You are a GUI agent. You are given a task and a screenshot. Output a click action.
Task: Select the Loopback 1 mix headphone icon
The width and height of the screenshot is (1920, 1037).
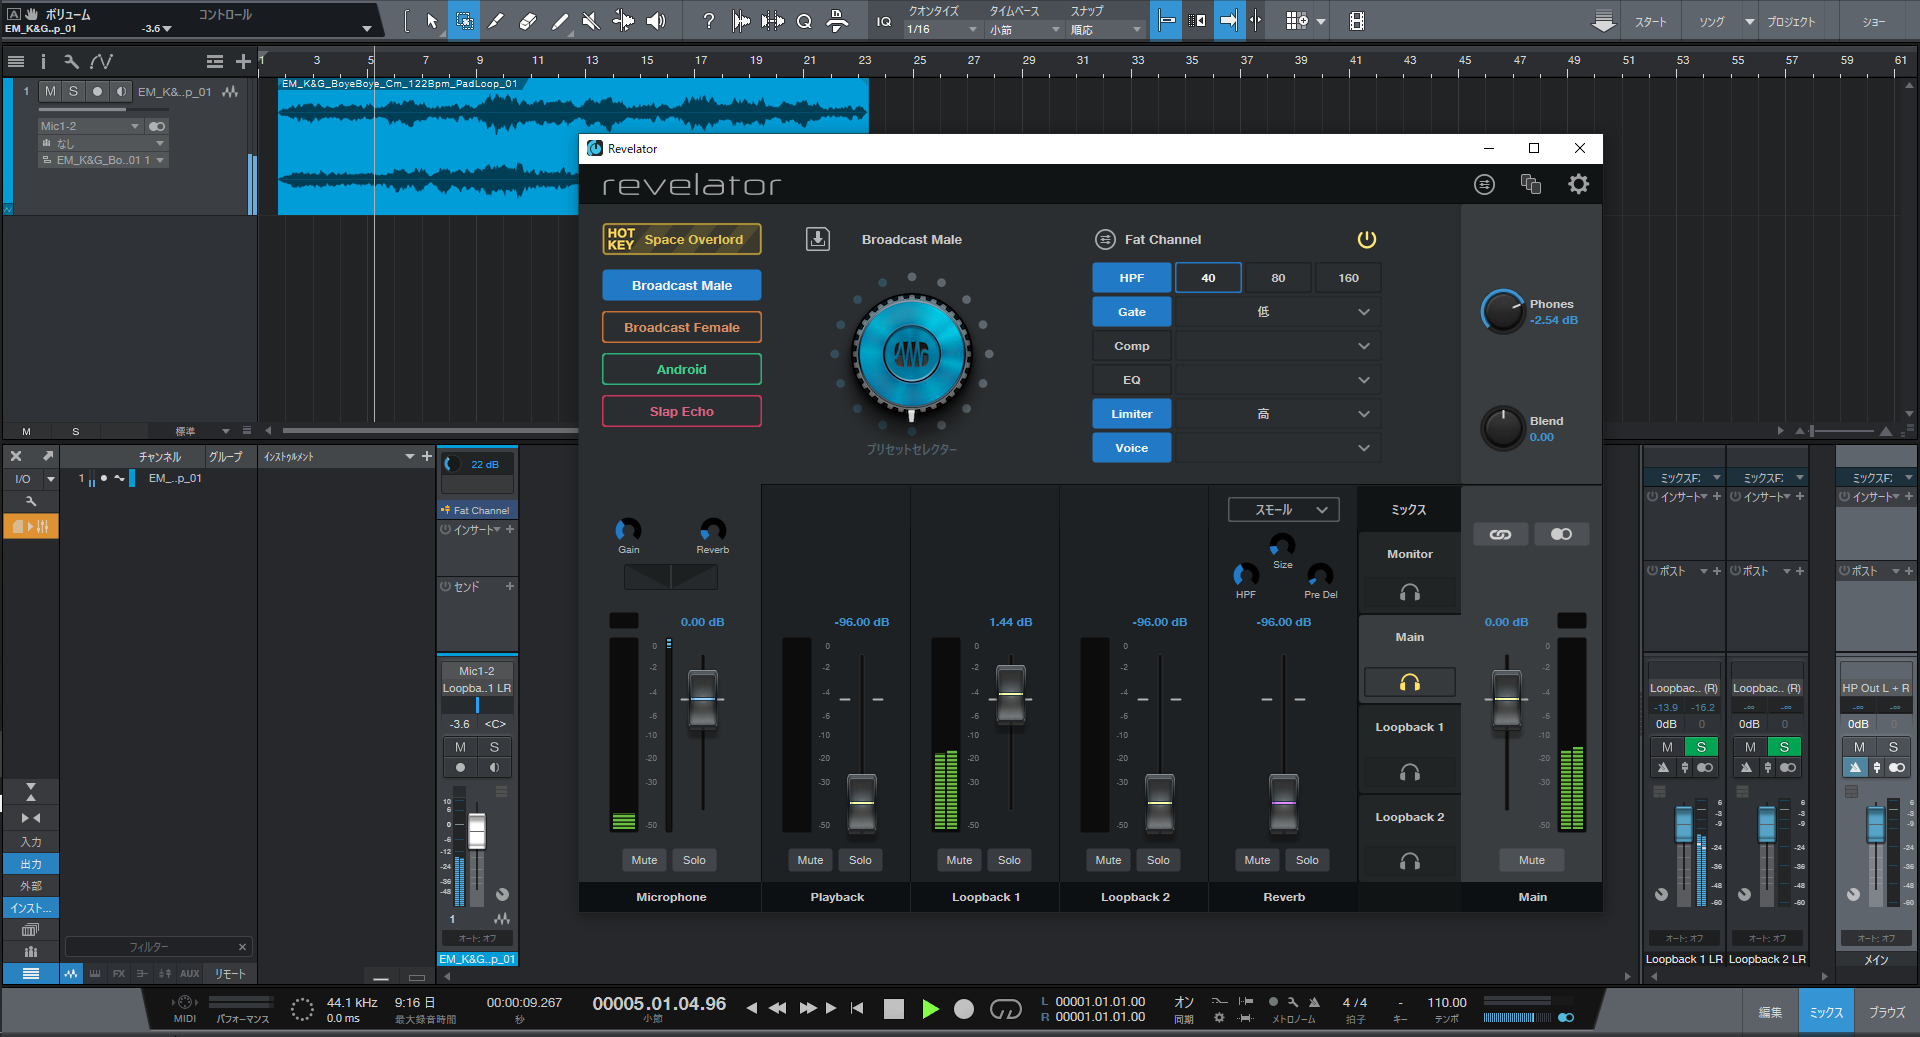(1410, 772)
